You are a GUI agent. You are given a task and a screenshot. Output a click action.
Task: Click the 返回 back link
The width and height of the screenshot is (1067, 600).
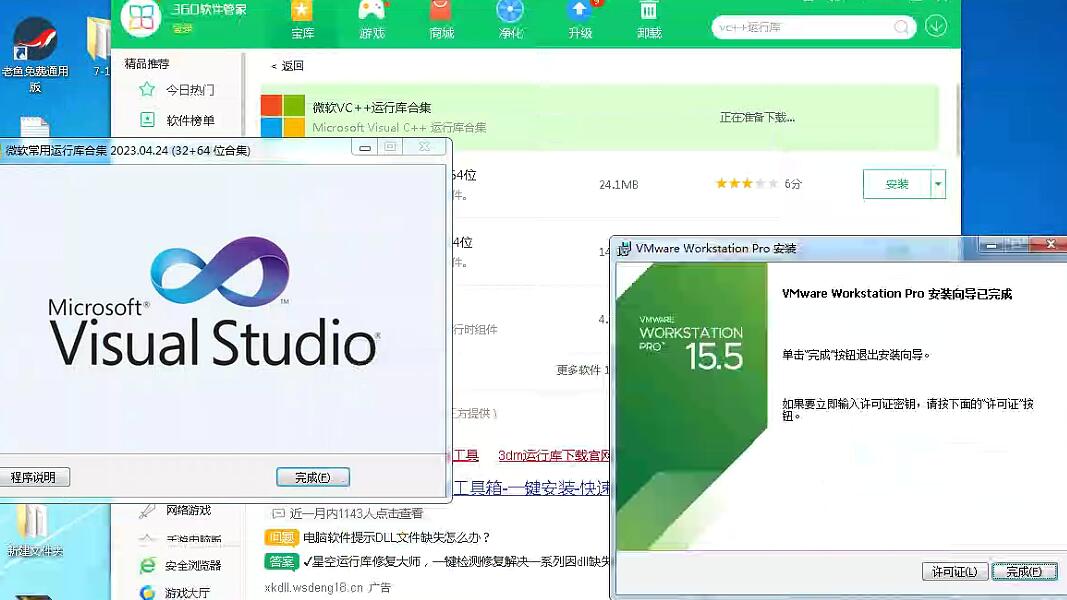coord(287,66)
